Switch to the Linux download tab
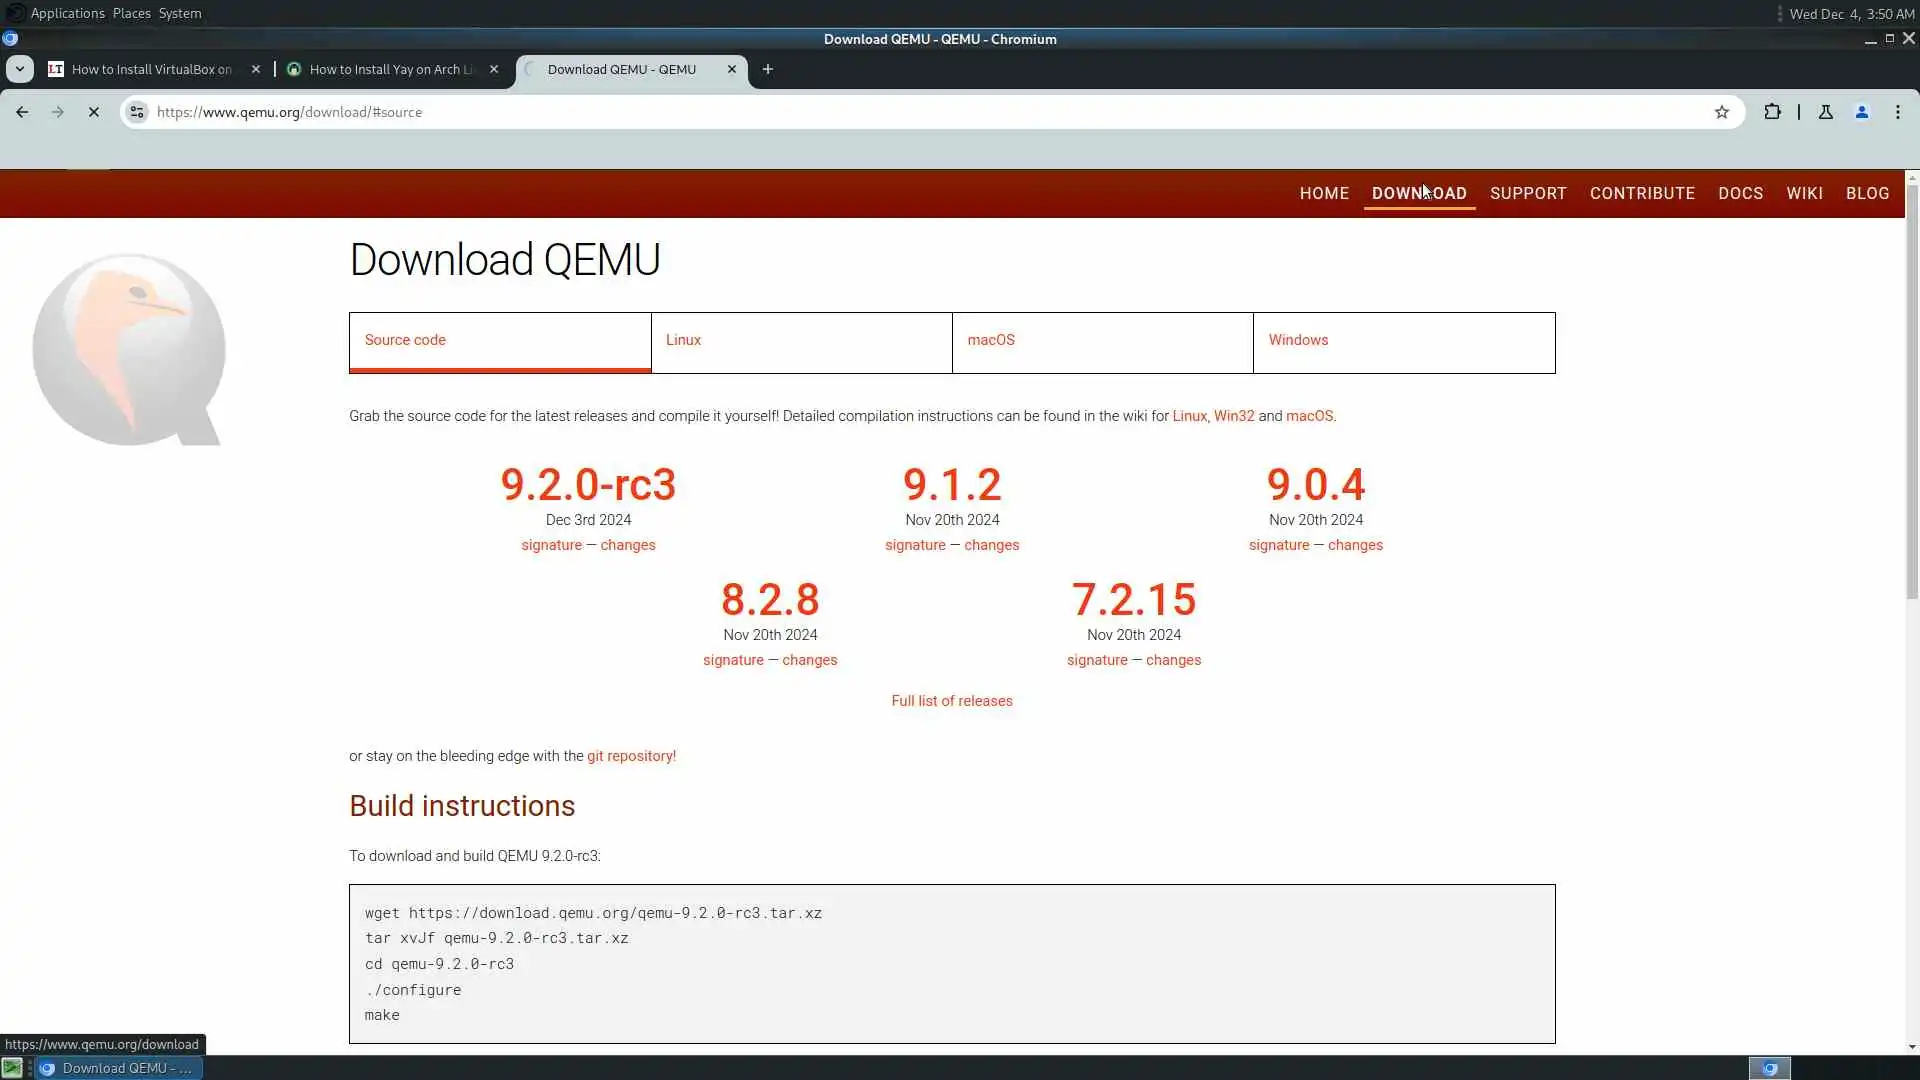 (x=683, y=340)
